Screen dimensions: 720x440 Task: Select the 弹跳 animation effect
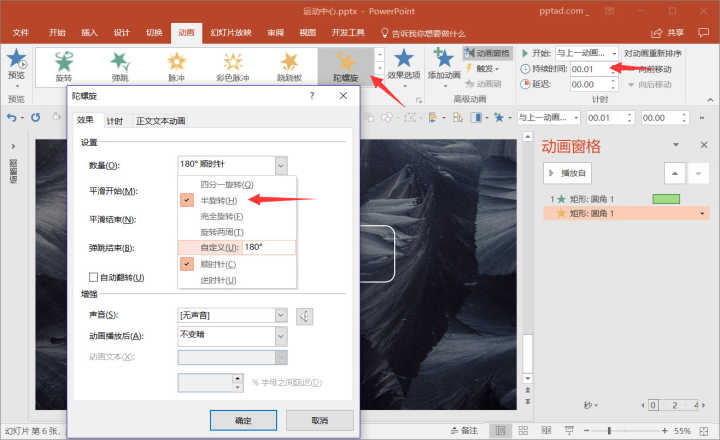point(120,67)
